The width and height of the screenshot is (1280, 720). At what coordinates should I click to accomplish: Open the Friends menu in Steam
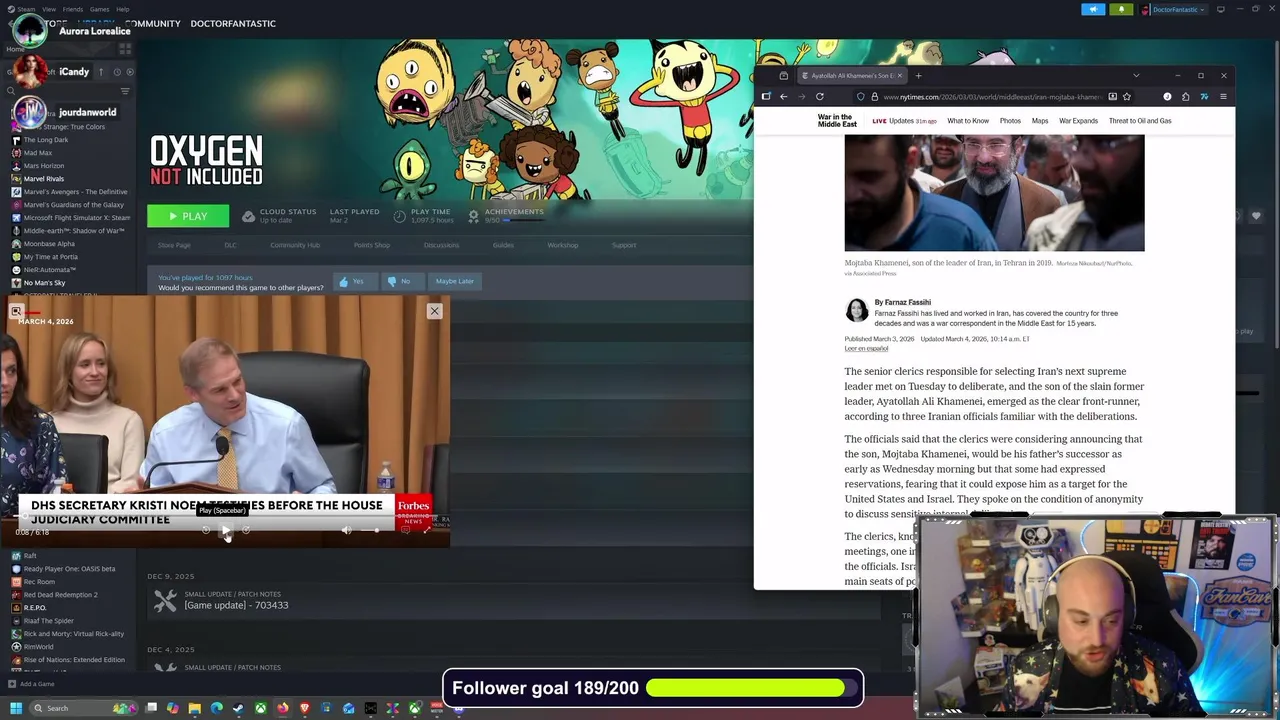(x=73, y=9)
